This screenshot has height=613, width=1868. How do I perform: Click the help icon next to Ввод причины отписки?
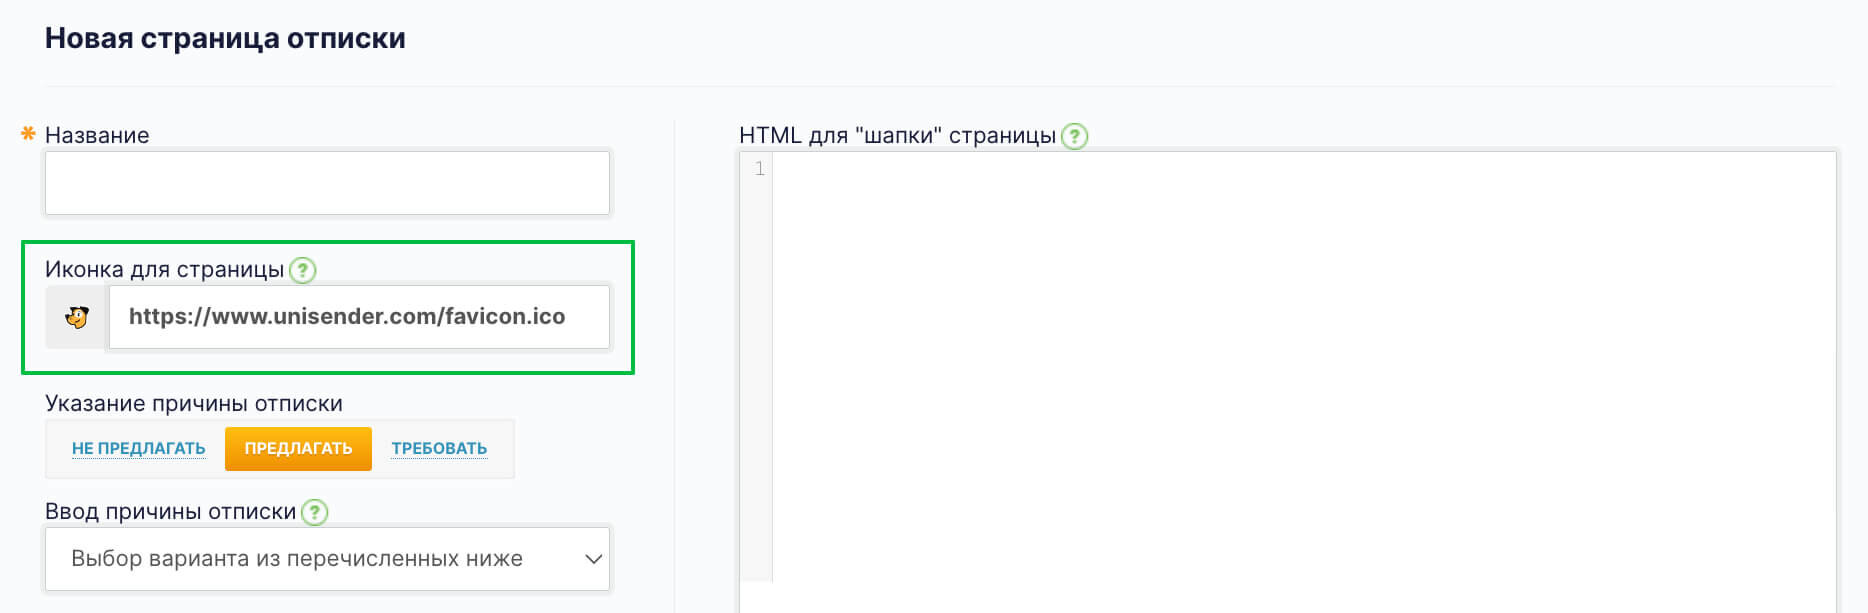pyautogui.click(x=314, y=512)
